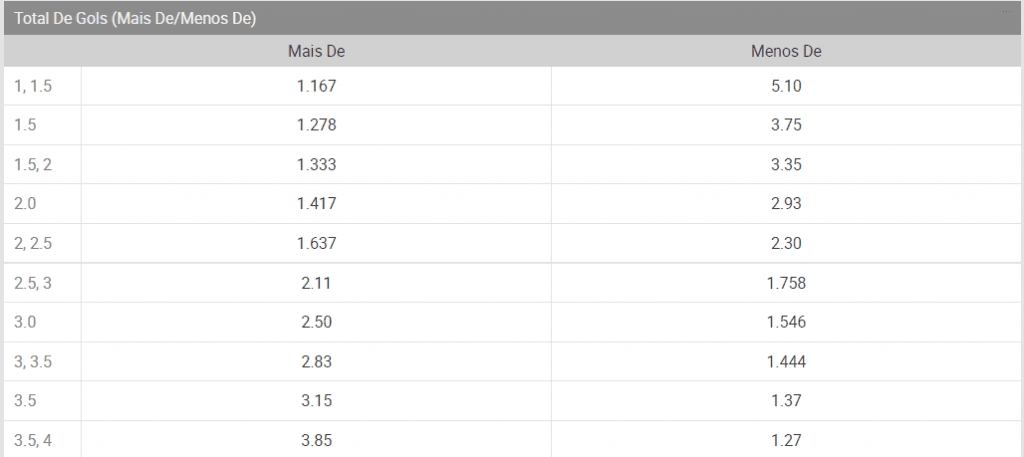
Task: Select Mais De odds 3.15
Action: point(316,400)
